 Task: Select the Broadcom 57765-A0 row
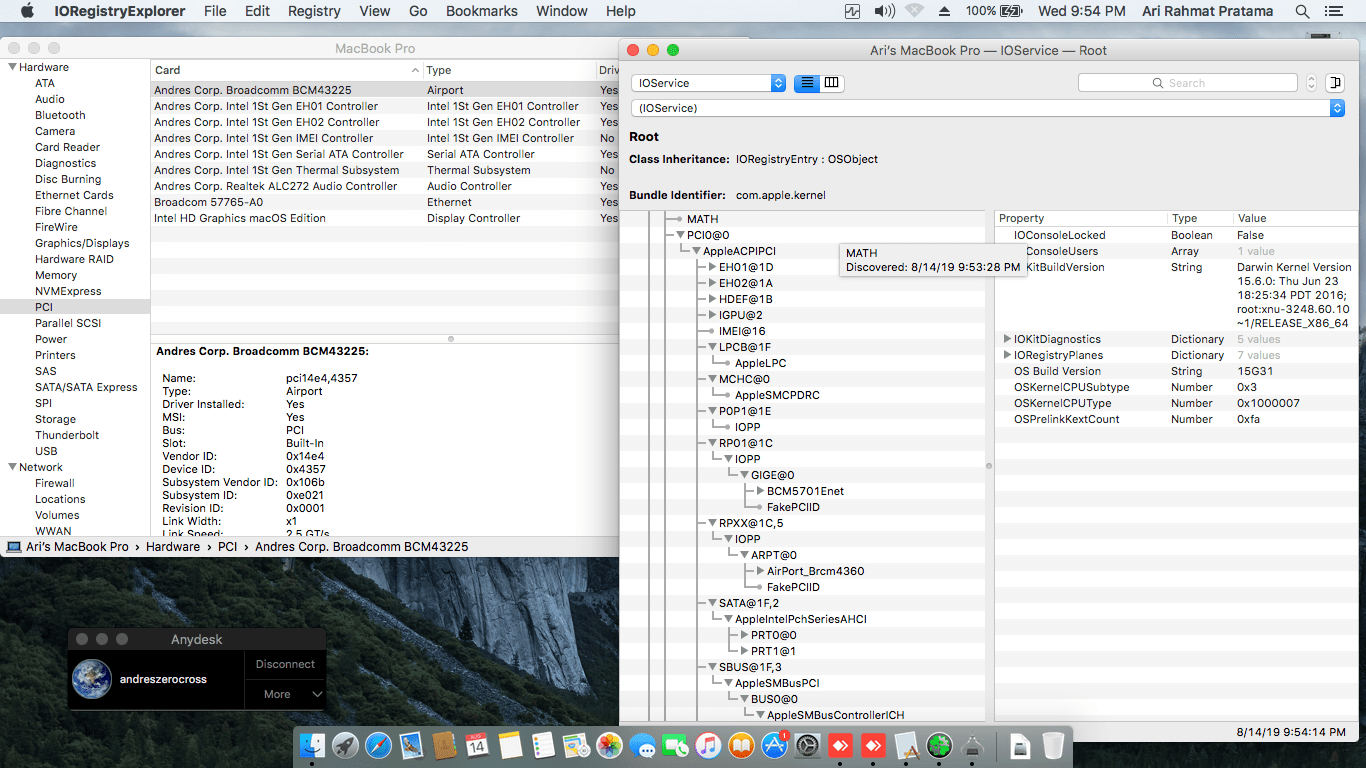[385, 202]
